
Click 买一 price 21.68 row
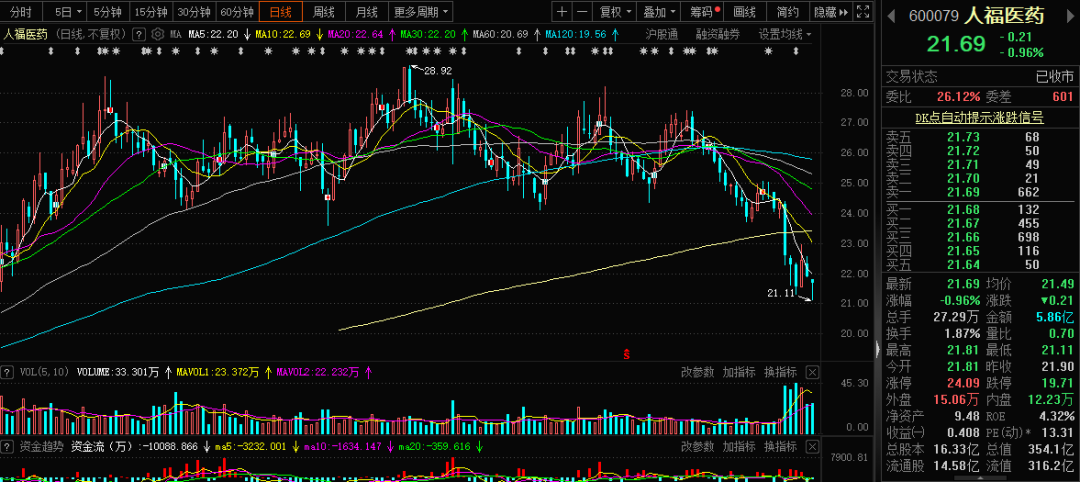click(x=979, y=209)
